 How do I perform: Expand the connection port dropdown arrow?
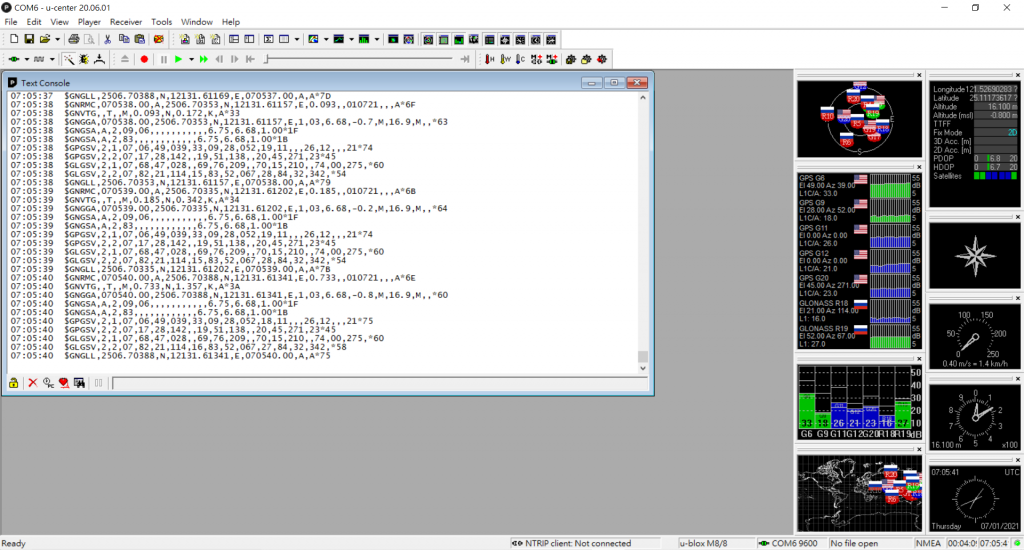click(x=26, y=60)
